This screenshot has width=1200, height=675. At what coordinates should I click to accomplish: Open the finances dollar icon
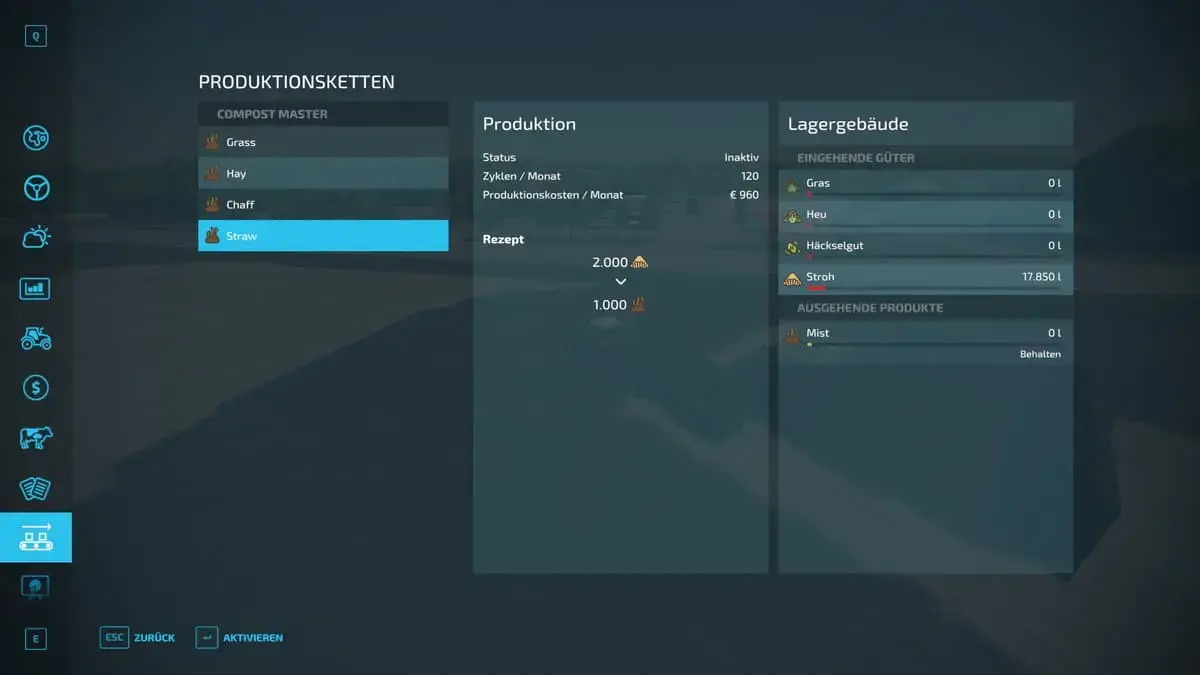coord(36,388)
